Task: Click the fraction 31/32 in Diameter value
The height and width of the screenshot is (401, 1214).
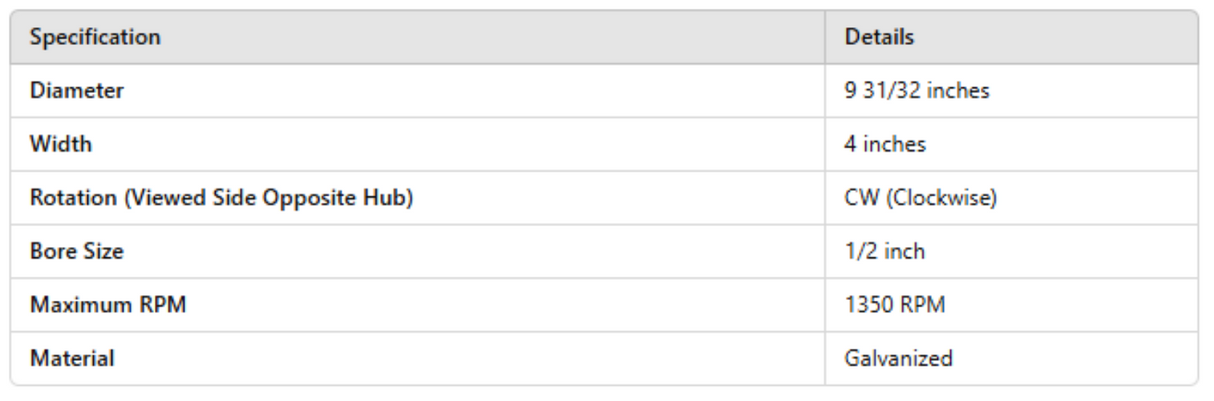Action: pyautogui.click(x=882, y=91)
